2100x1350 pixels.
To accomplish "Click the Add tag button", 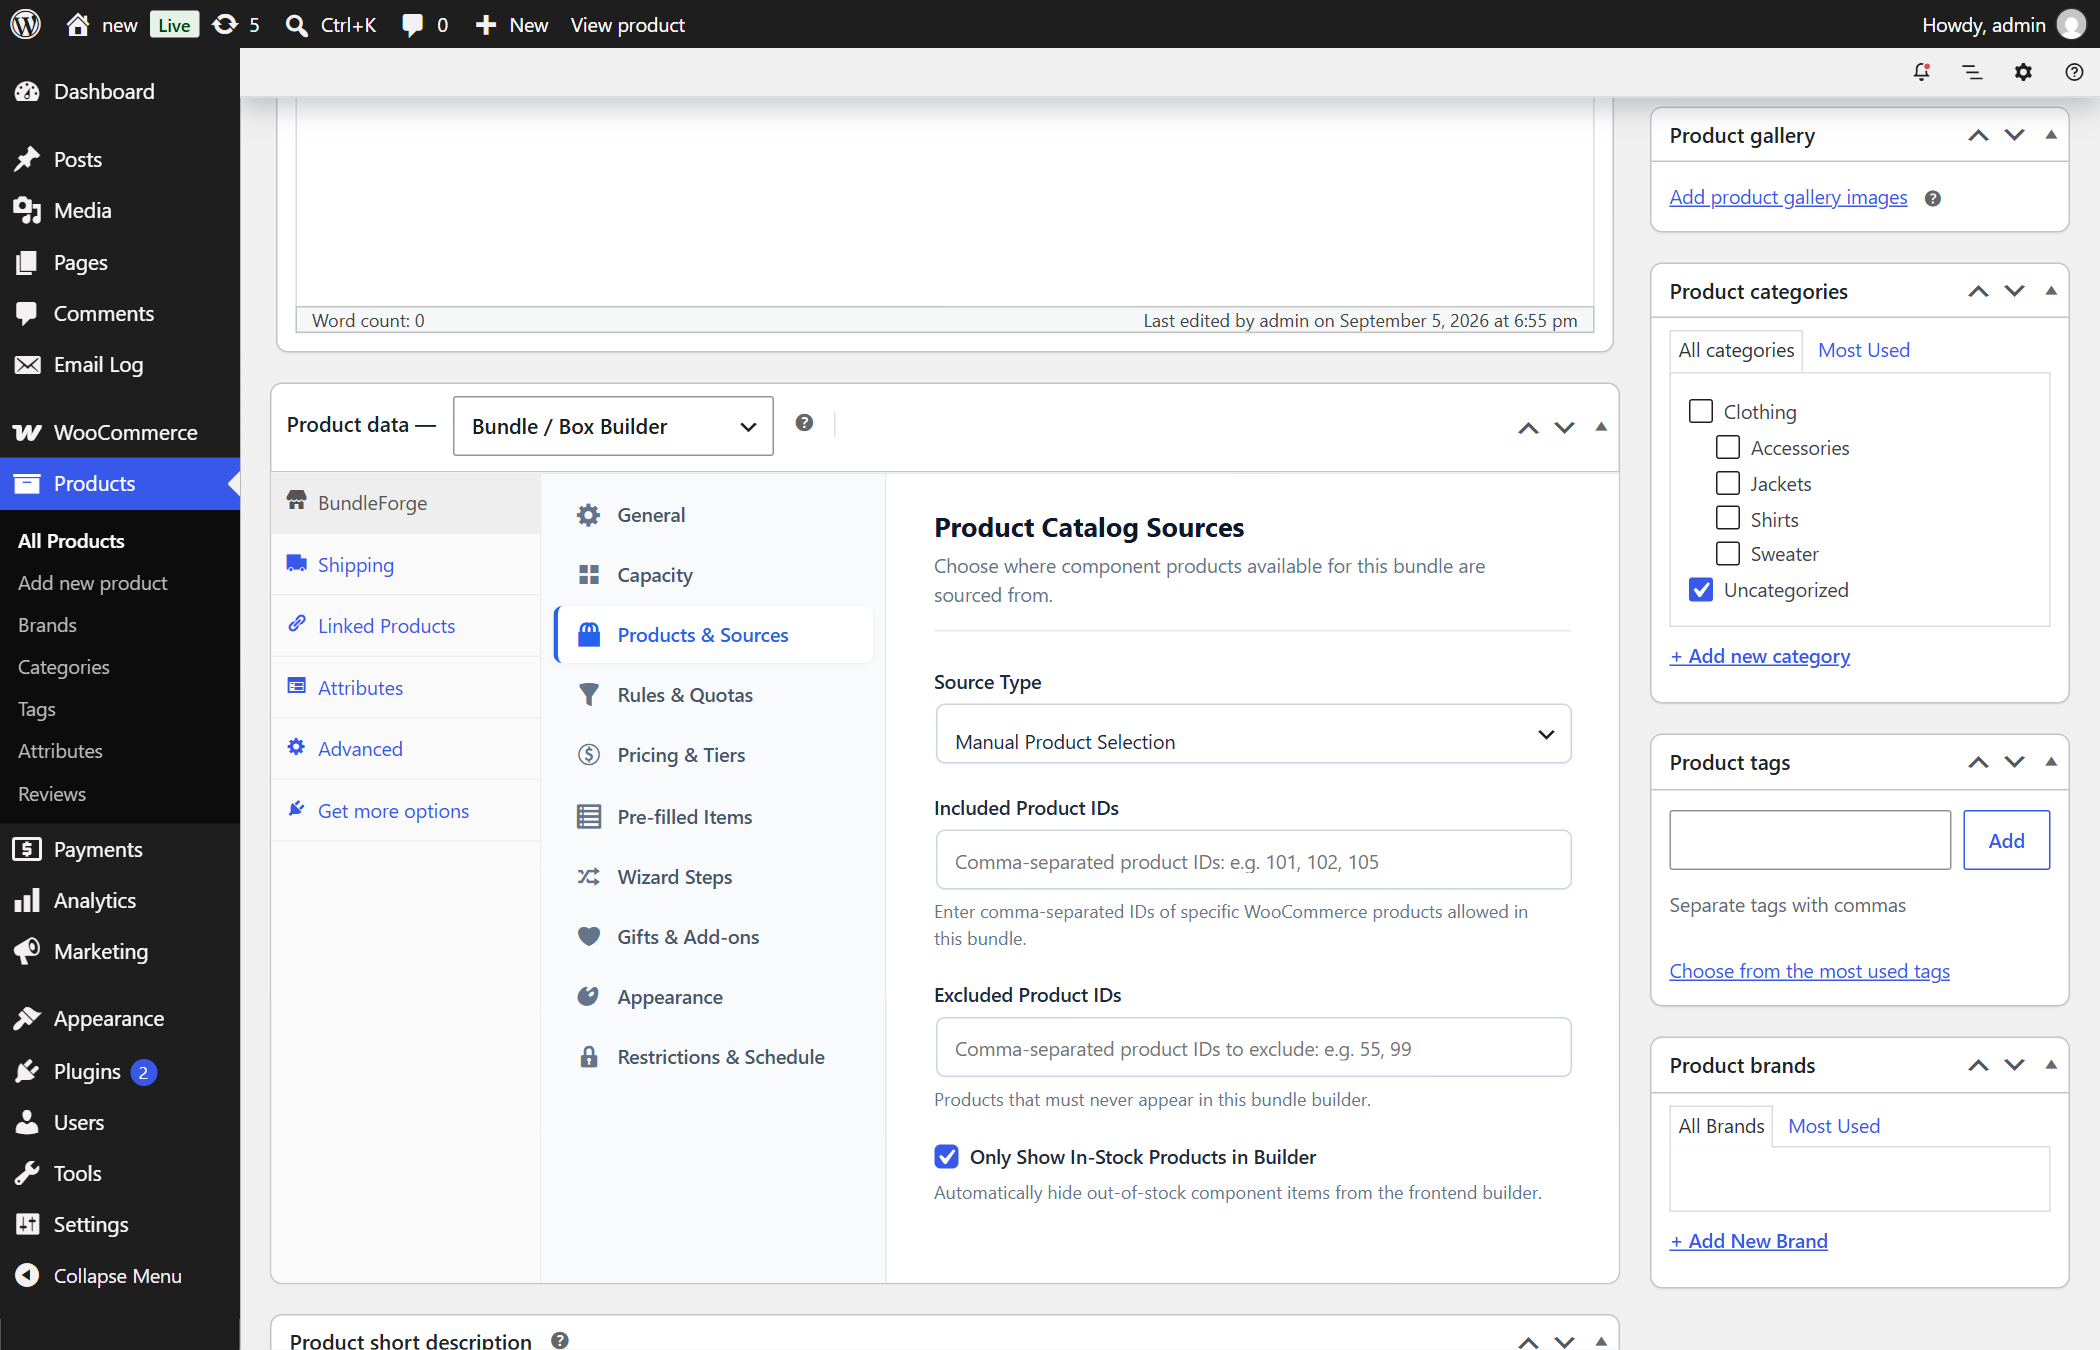I will [2006, 840].
